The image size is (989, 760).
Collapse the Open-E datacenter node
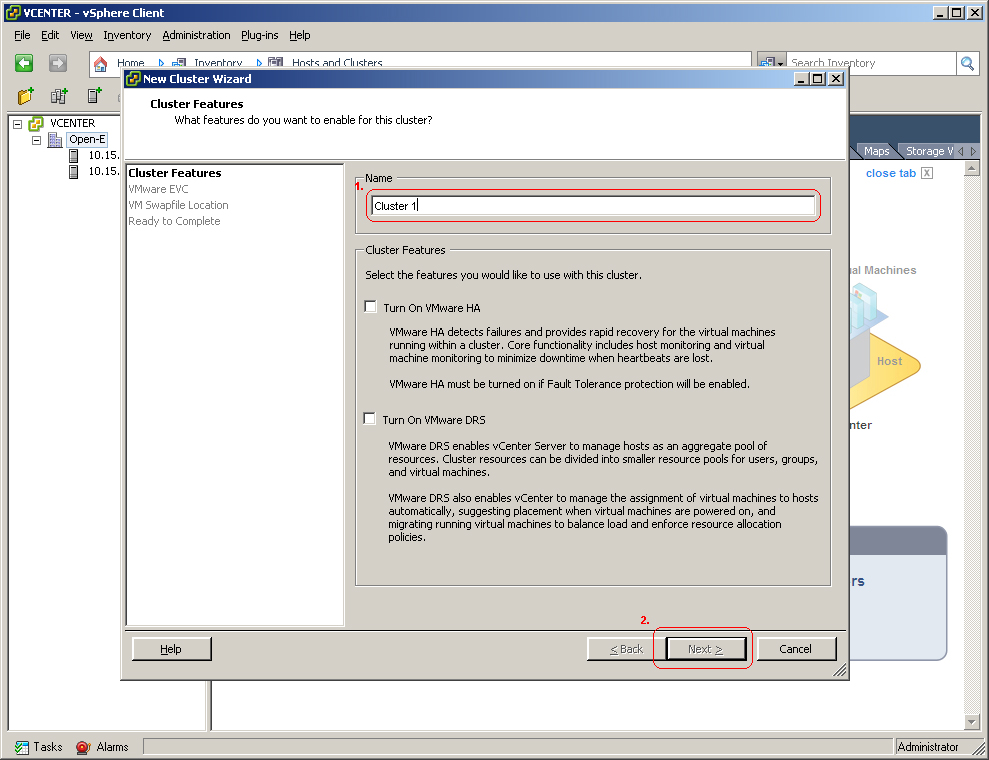tap(37, 140)
